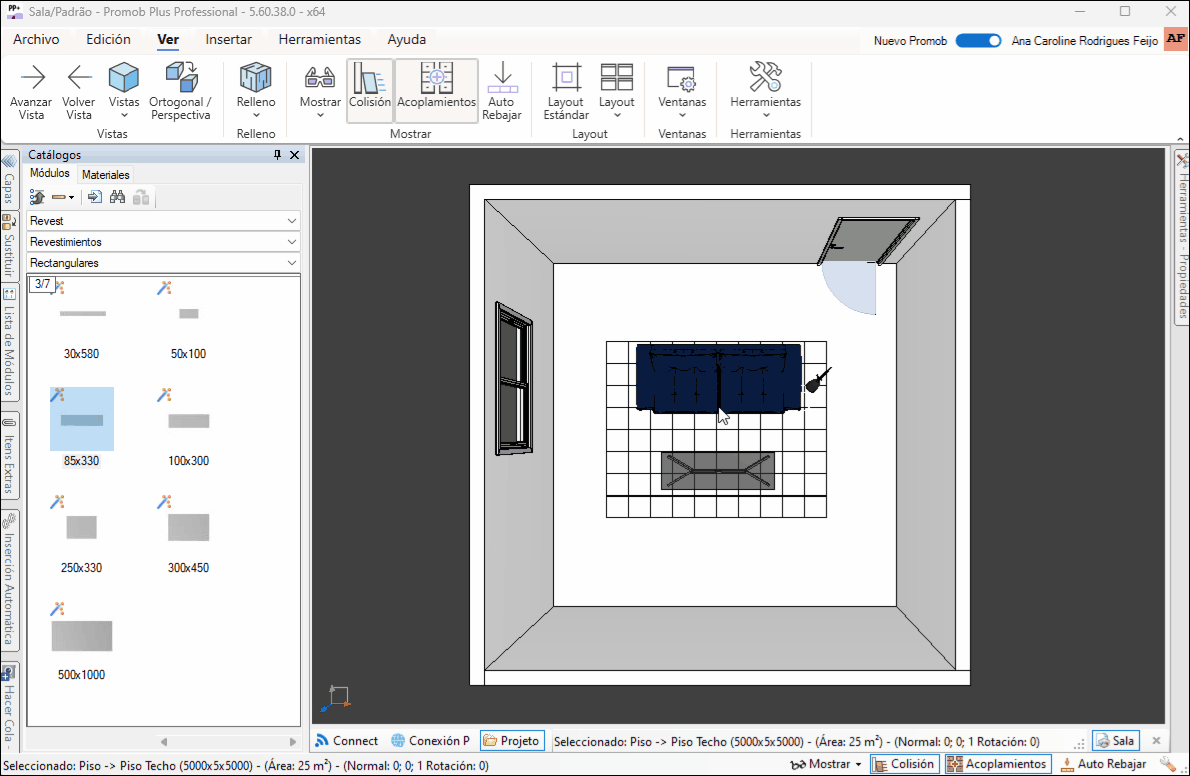Image resolution: width=1190 pixels, height=776 pixels.
Task: Toggle Acoplamientos in the status bar
Action: (999, 764)
